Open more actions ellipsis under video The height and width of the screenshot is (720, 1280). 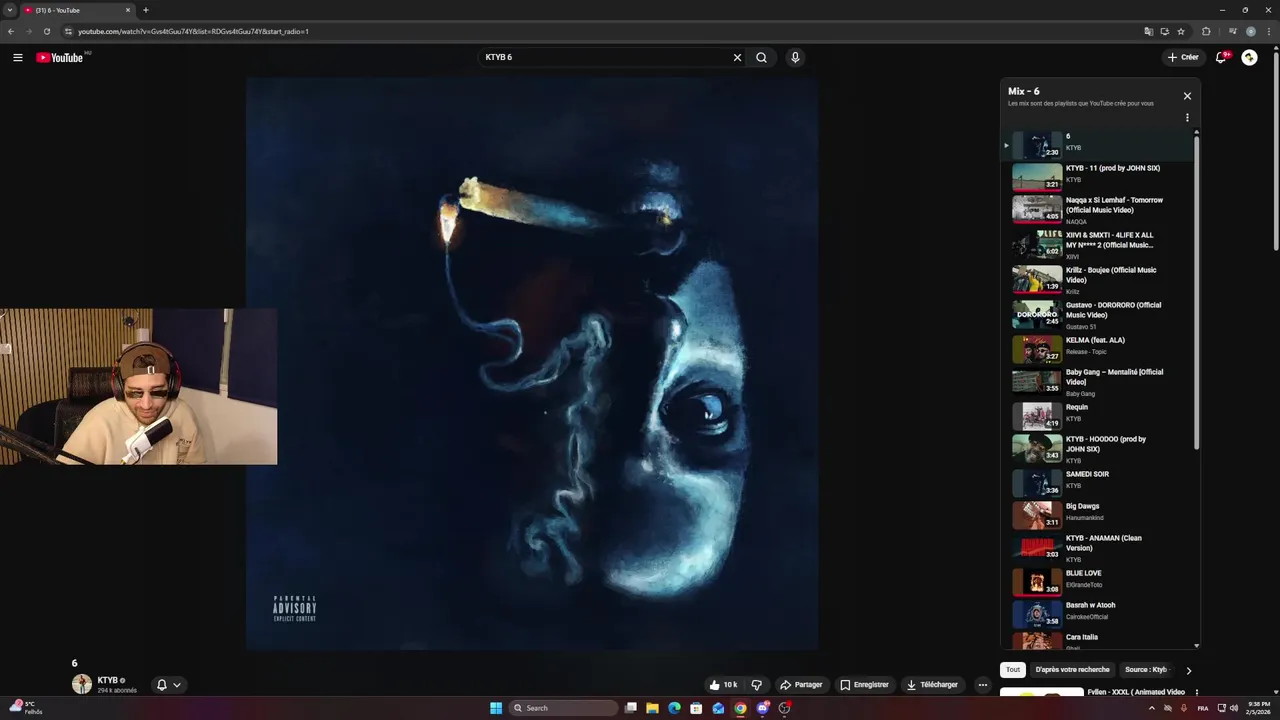coord(983,685)
